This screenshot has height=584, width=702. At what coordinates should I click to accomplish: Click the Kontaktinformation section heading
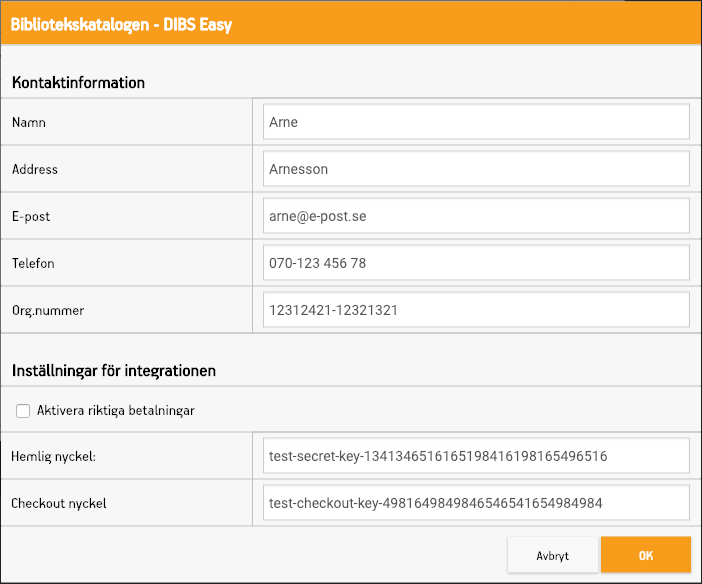click(78, 82)
